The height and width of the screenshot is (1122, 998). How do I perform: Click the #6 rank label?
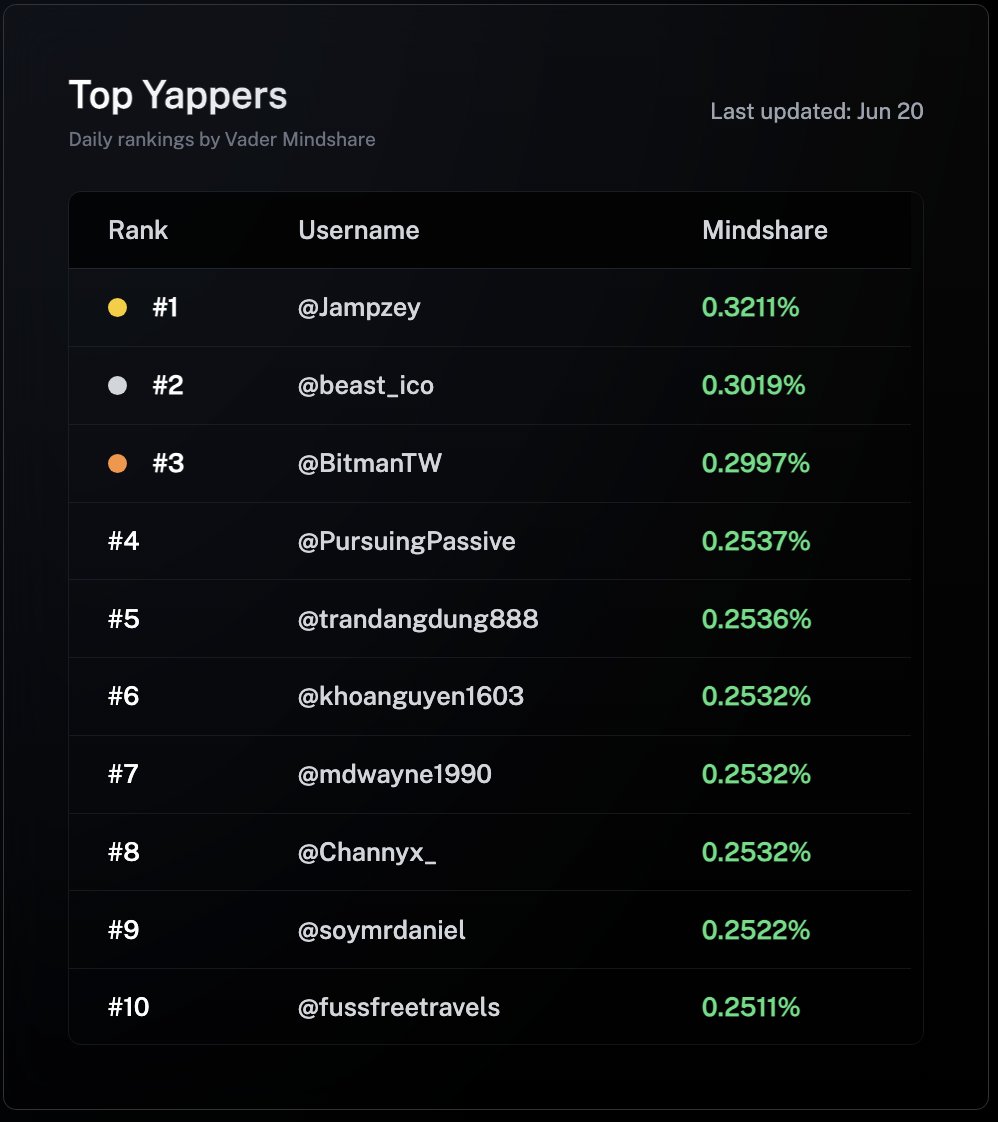tap(123, 696)
